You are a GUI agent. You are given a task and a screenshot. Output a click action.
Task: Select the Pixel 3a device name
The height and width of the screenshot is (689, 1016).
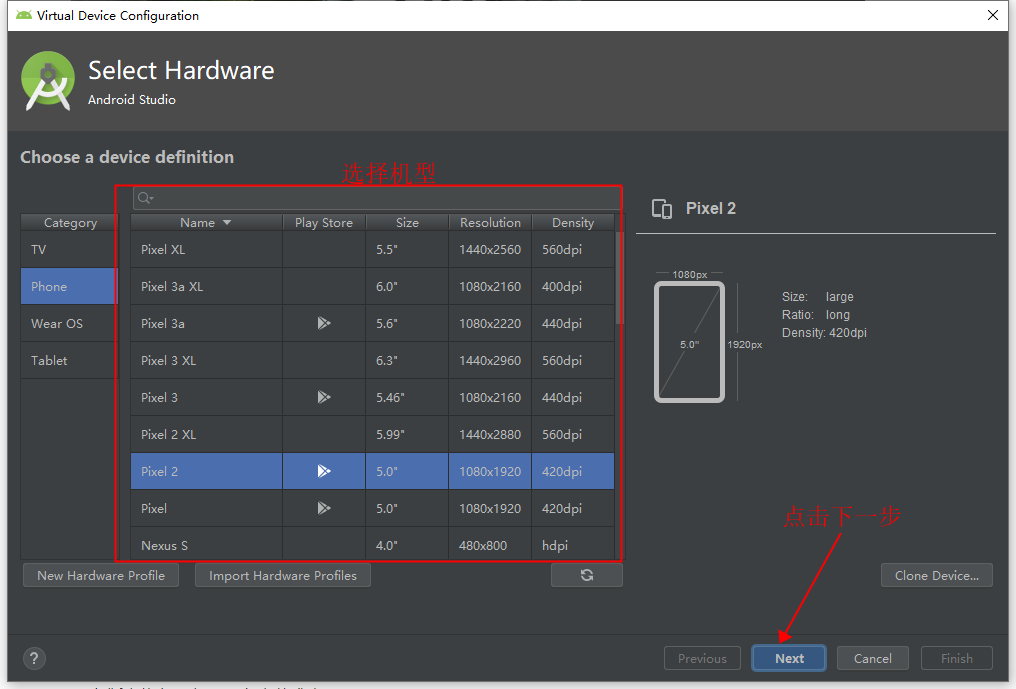click(163, 323)
